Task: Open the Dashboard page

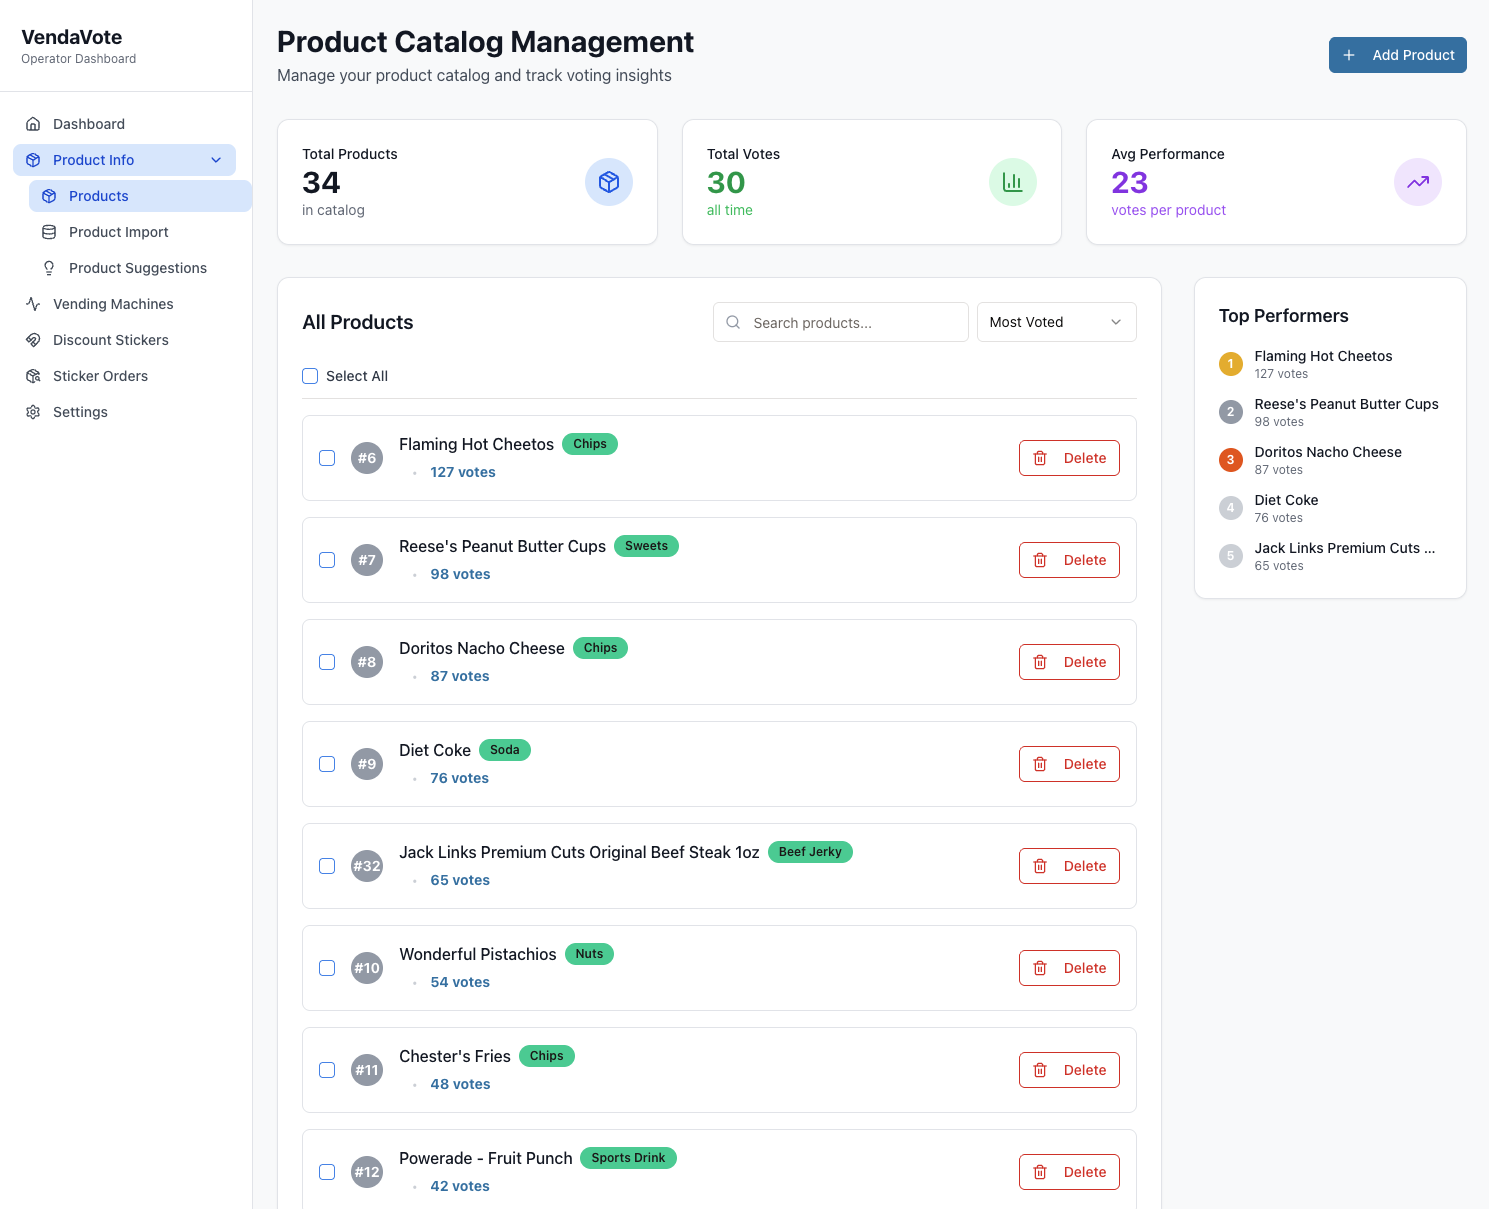Action: 126,124
